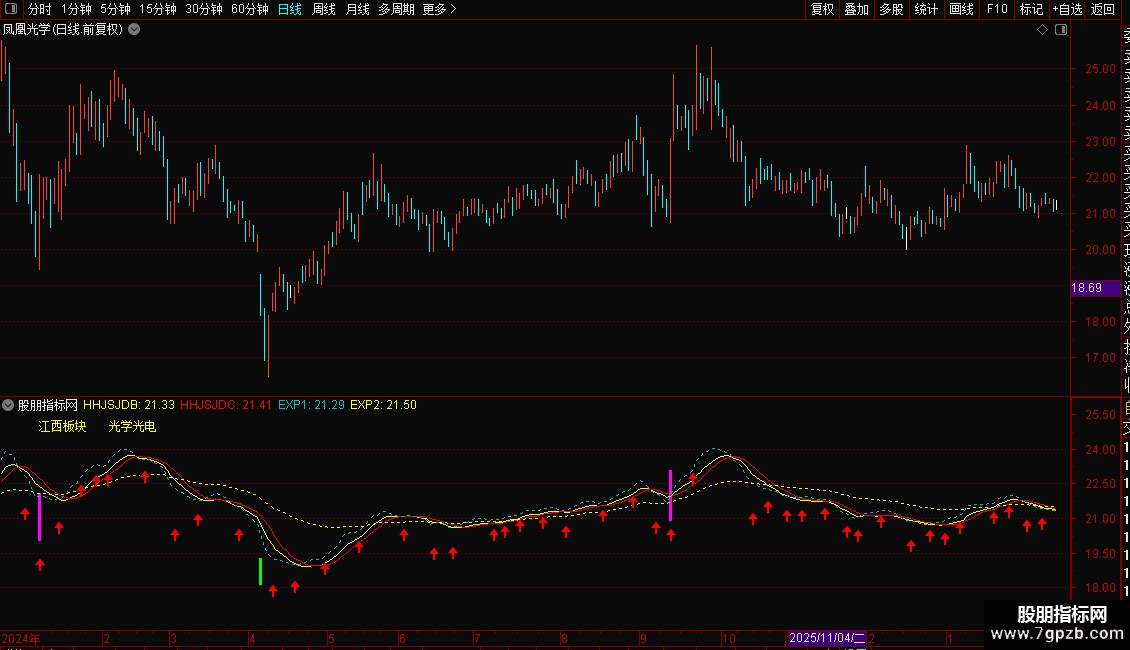Open the 复权 adjustment menu
1130x650 pixels.
(x=822, y=9)
